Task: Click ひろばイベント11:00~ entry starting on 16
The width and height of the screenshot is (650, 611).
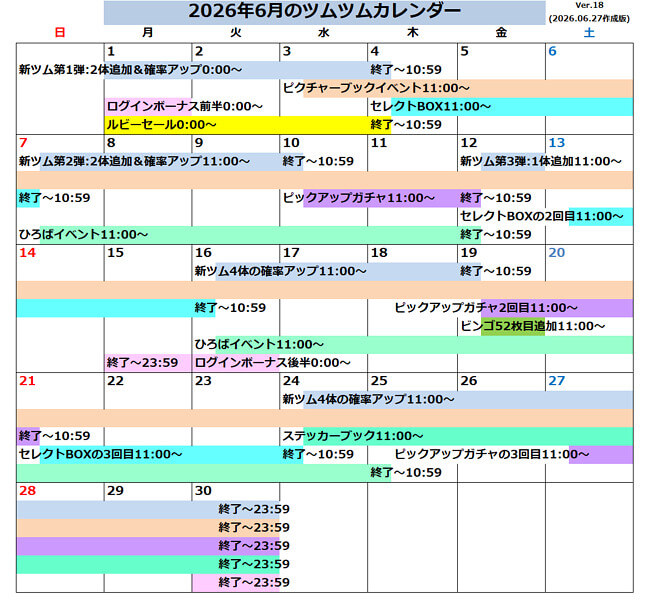Action: [259, 344]
